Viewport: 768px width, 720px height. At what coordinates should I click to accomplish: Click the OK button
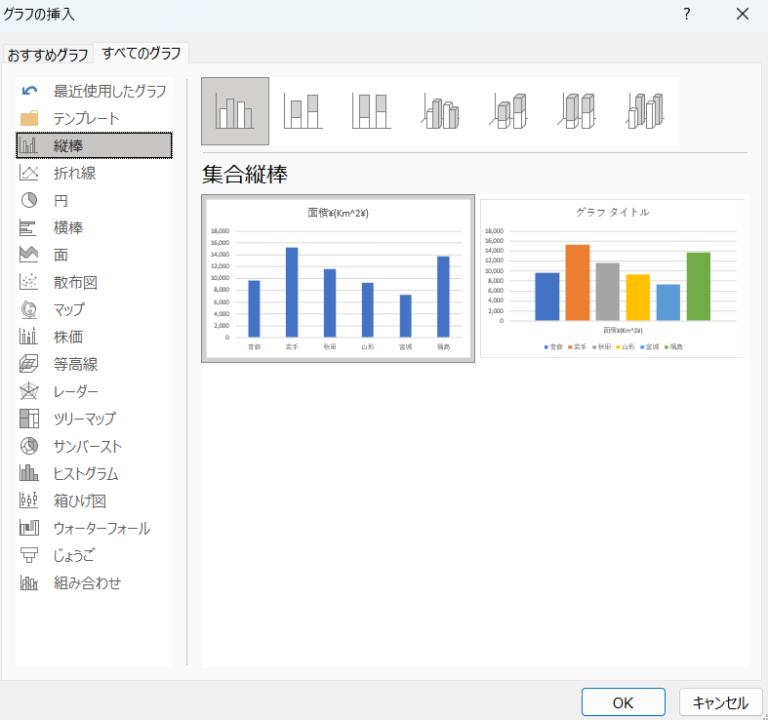coord(623,702)
